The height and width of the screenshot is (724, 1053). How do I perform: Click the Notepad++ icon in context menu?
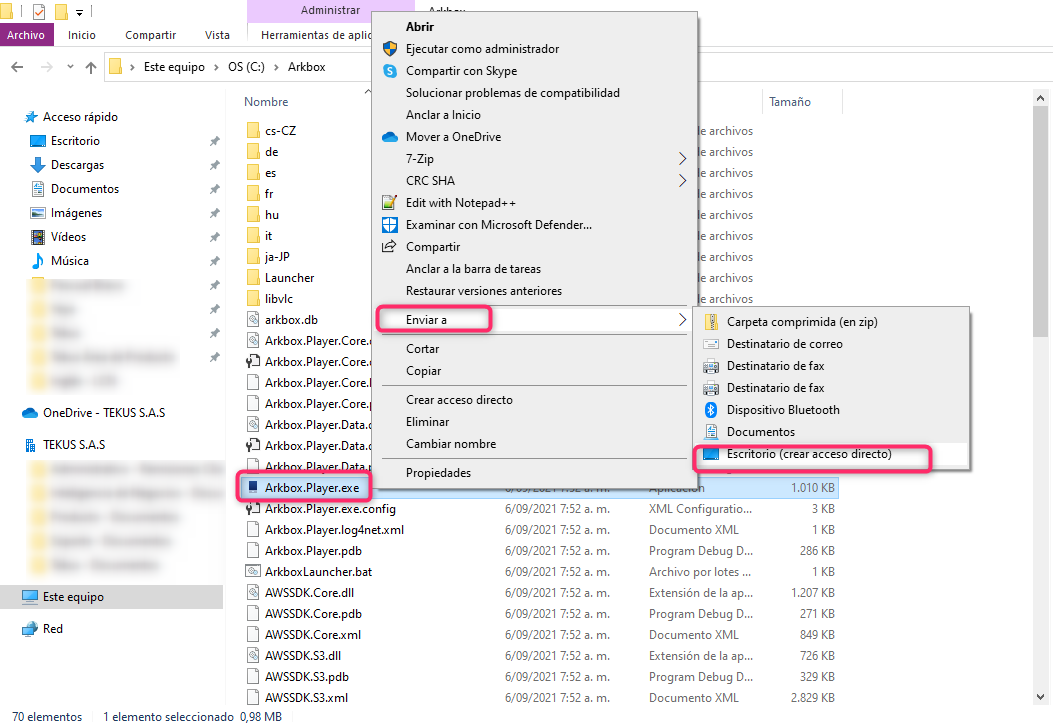(390, 203)
